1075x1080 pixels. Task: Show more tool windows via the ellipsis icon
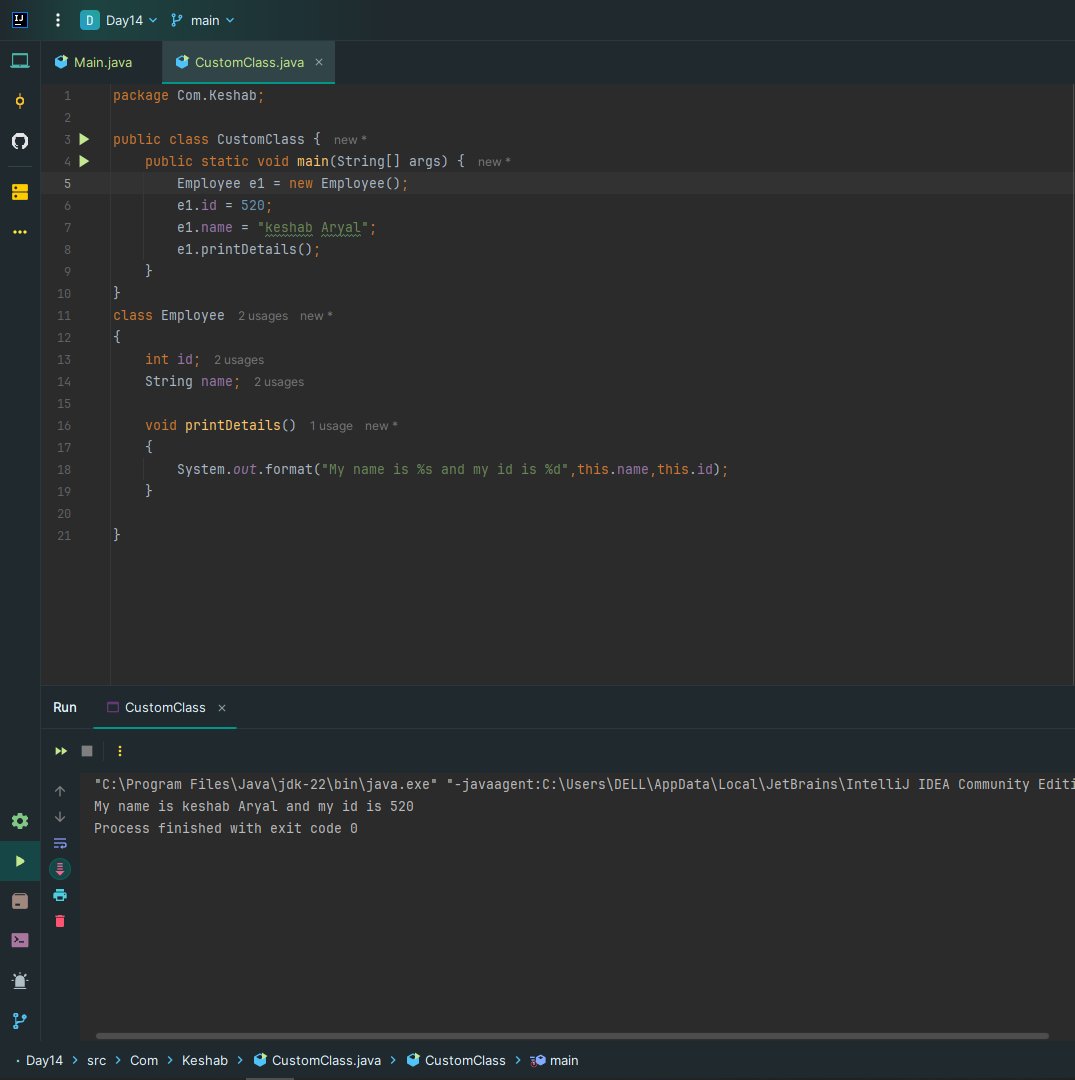click(x=20, y=232)
